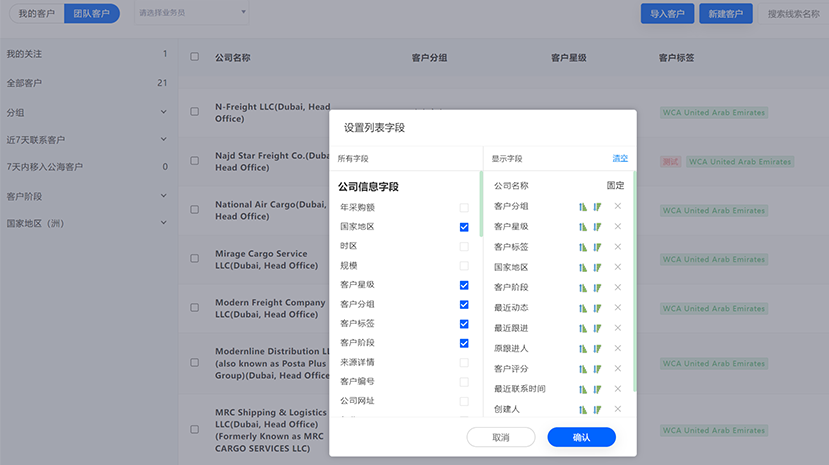
Task: Remove 国家地区 from display fields
Action: pyautogui.click(x=618, y=267)
